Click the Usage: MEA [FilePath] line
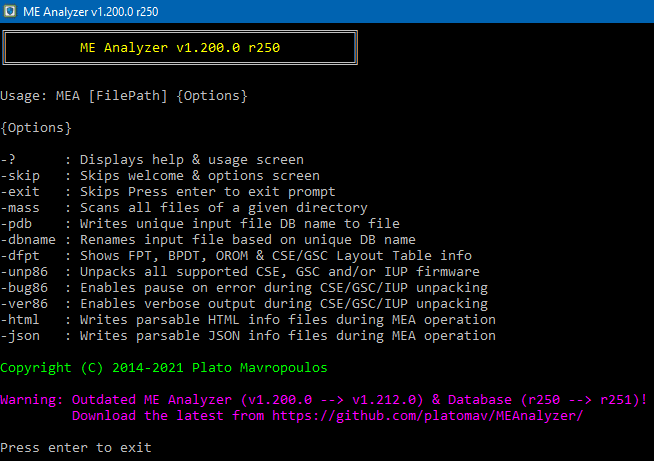This screenshot has width=654, height=461. tap(124, 96)
